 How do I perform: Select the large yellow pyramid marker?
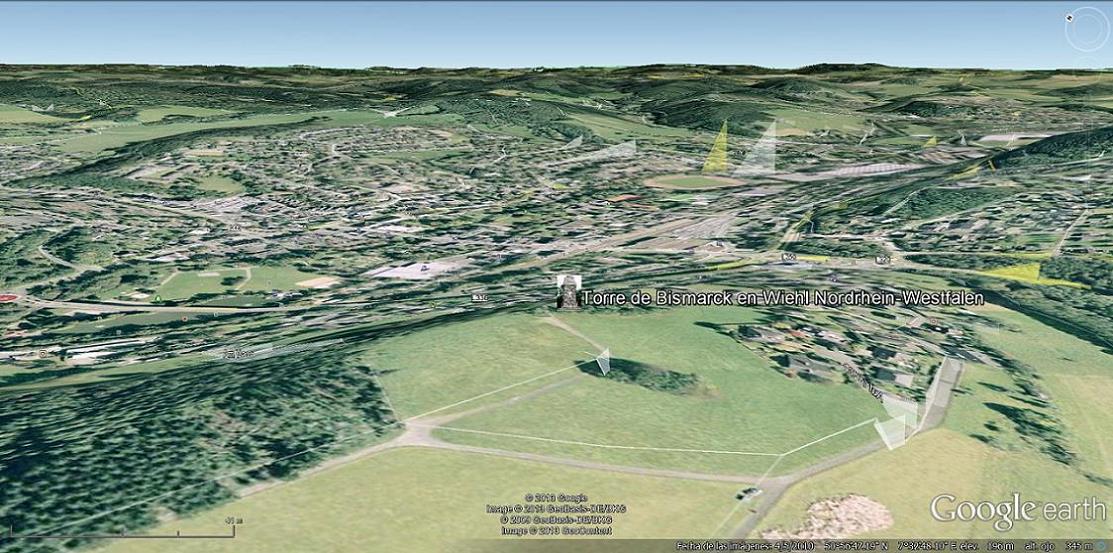point(717,150)
